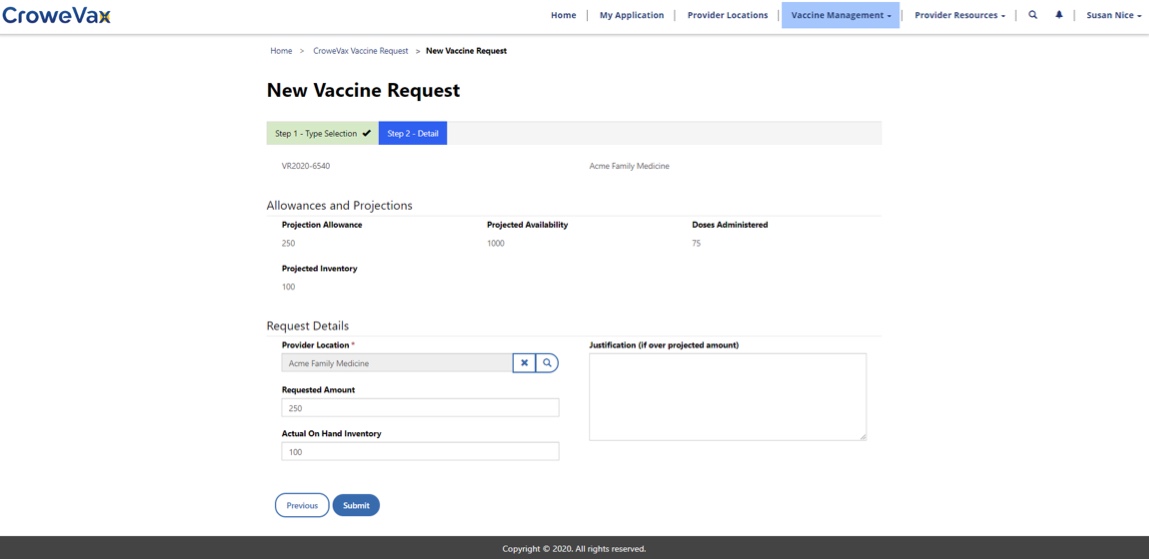Expand Vaccine Management dropdown menu
This screenshot has height=559, width=1149.
tap(840, 15)
